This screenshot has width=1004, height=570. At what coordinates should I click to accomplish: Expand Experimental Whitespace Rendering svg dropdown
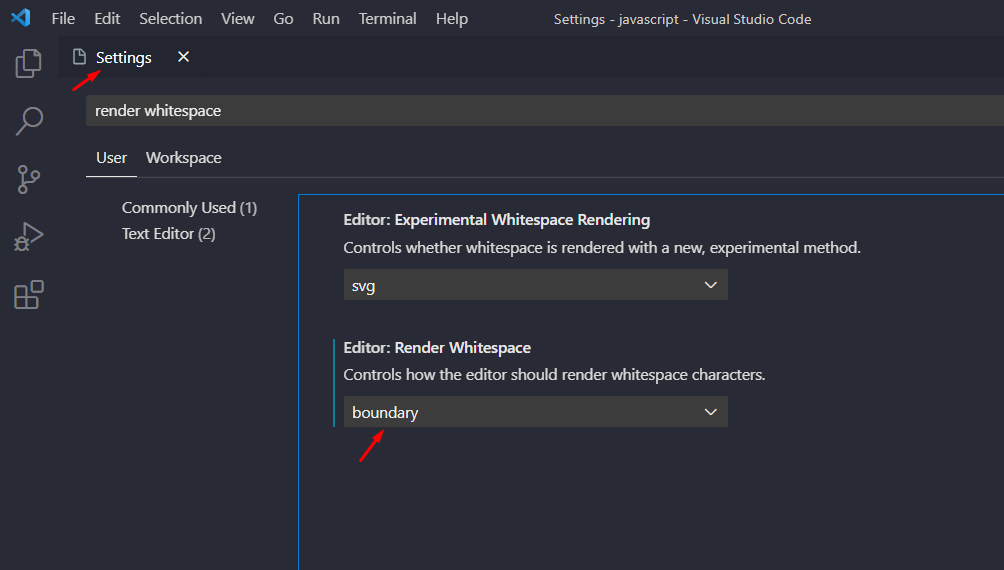535,285
